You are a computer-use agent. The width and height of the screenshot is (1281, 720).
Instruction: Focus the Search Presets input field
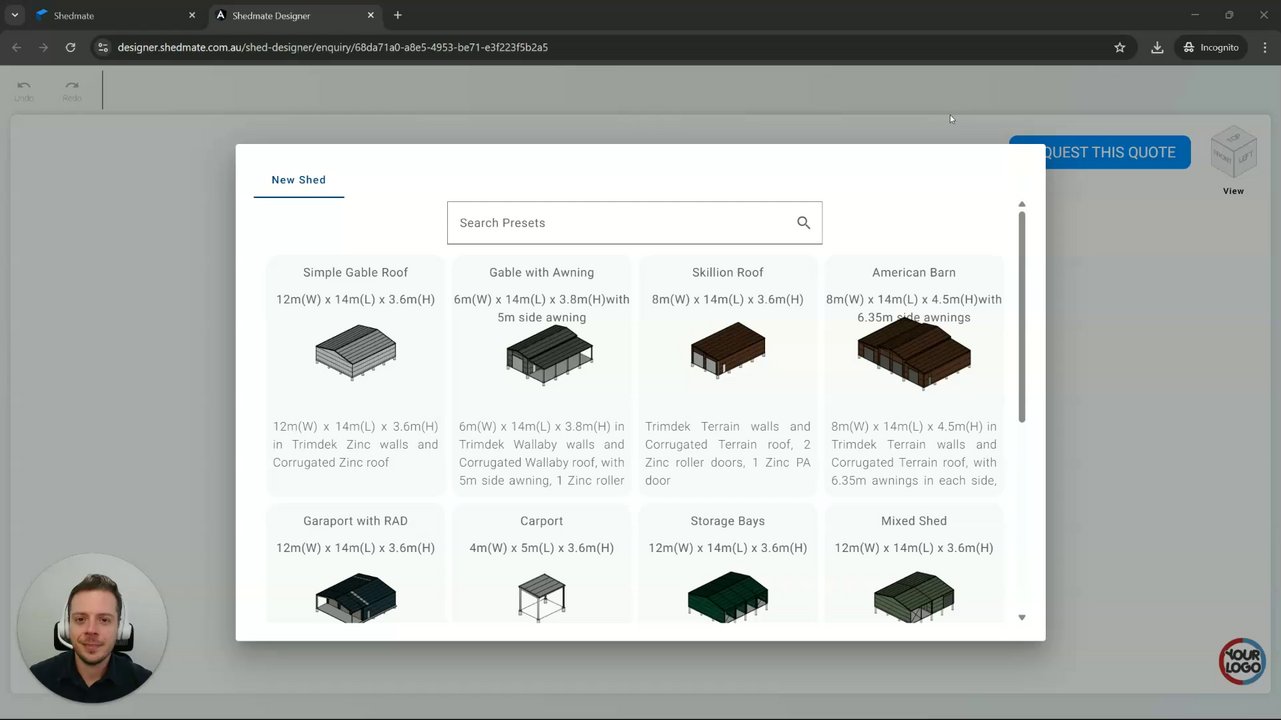(x=634, y=223)
